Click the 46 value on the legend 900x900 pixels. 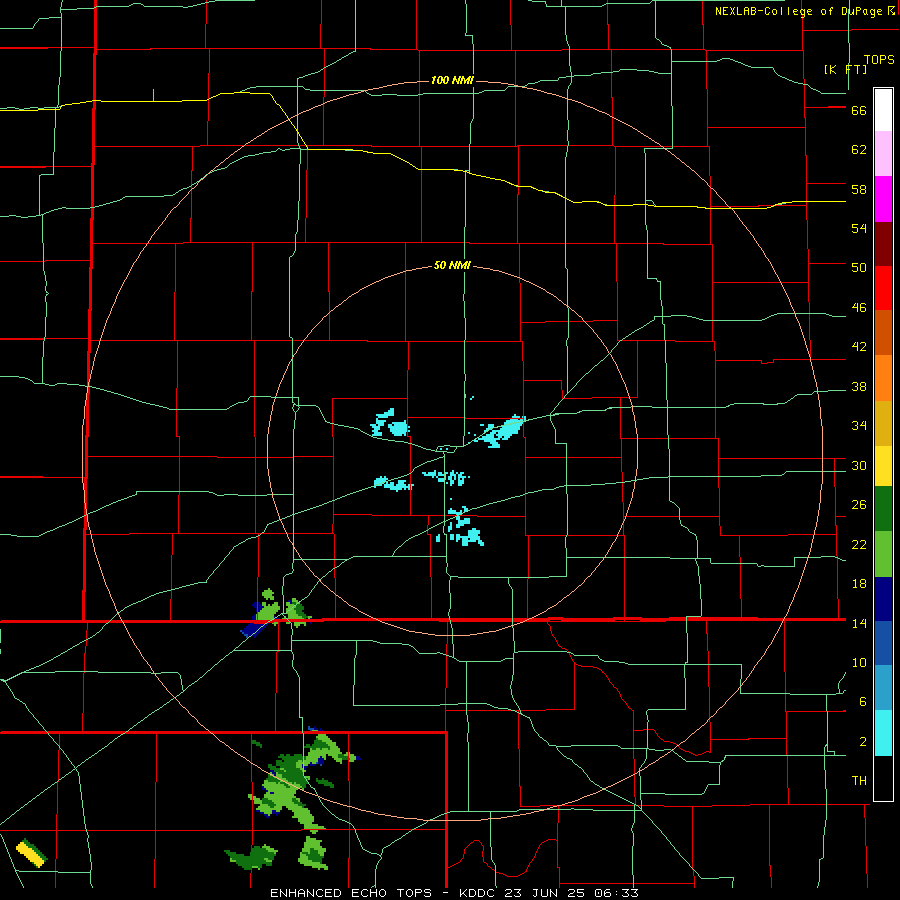(859, 308)
